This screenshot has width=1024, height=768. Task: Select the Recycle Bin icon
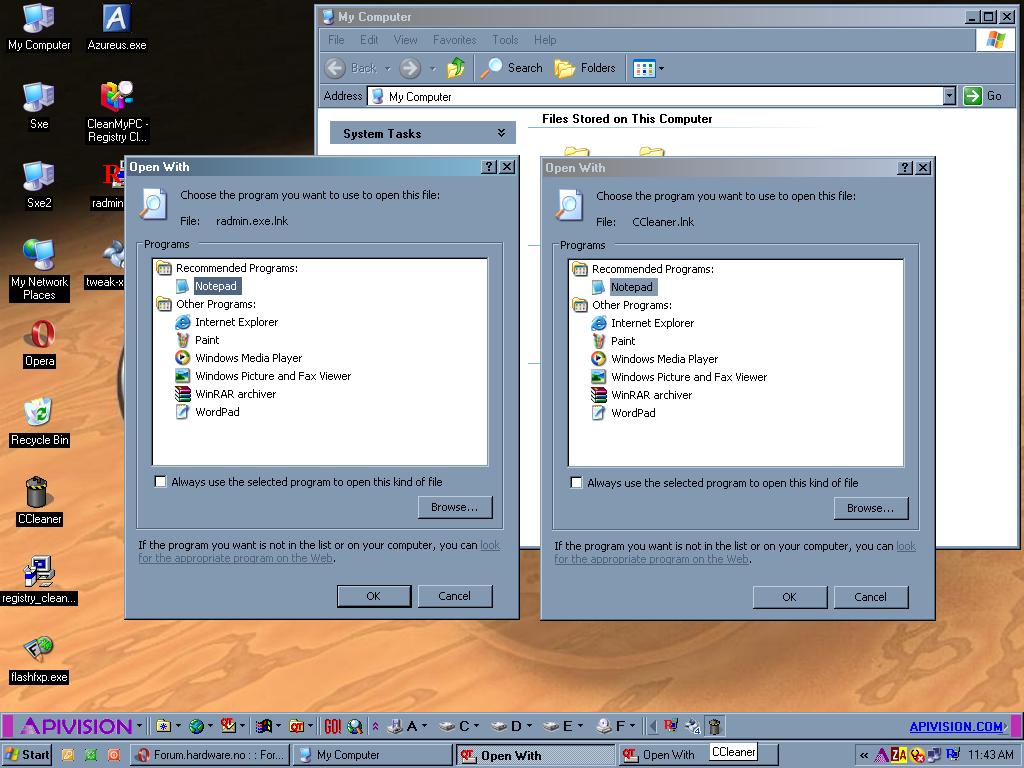pyautogui.click(x=39, y=423)
